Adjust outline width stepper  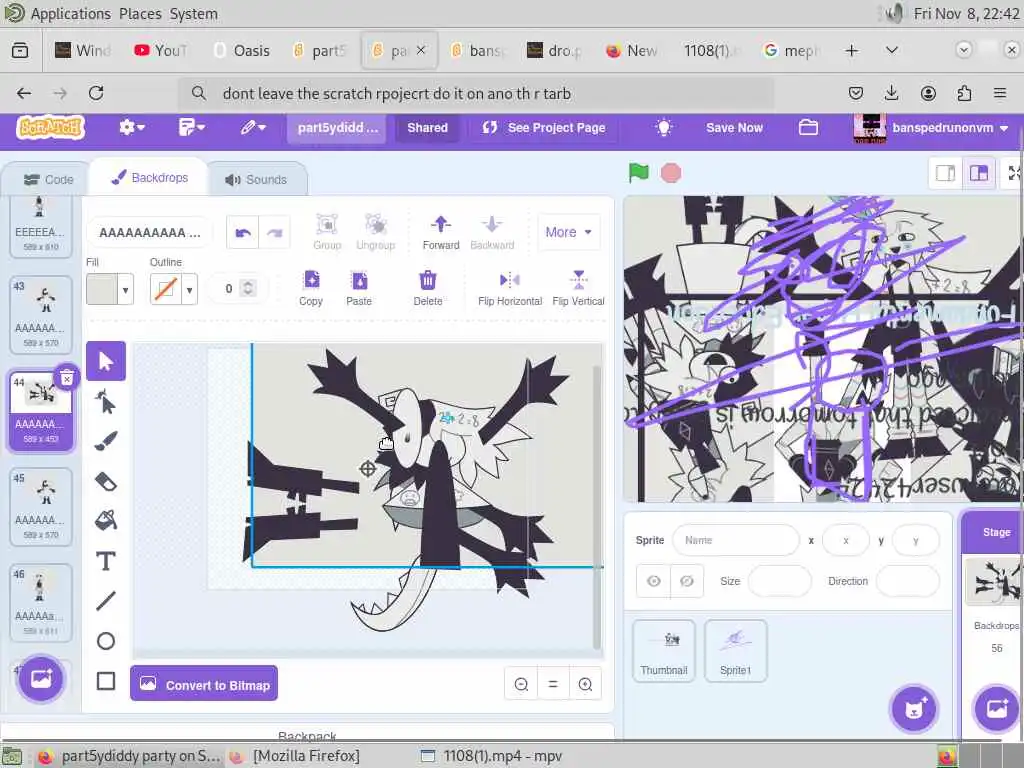coord(248,288)
